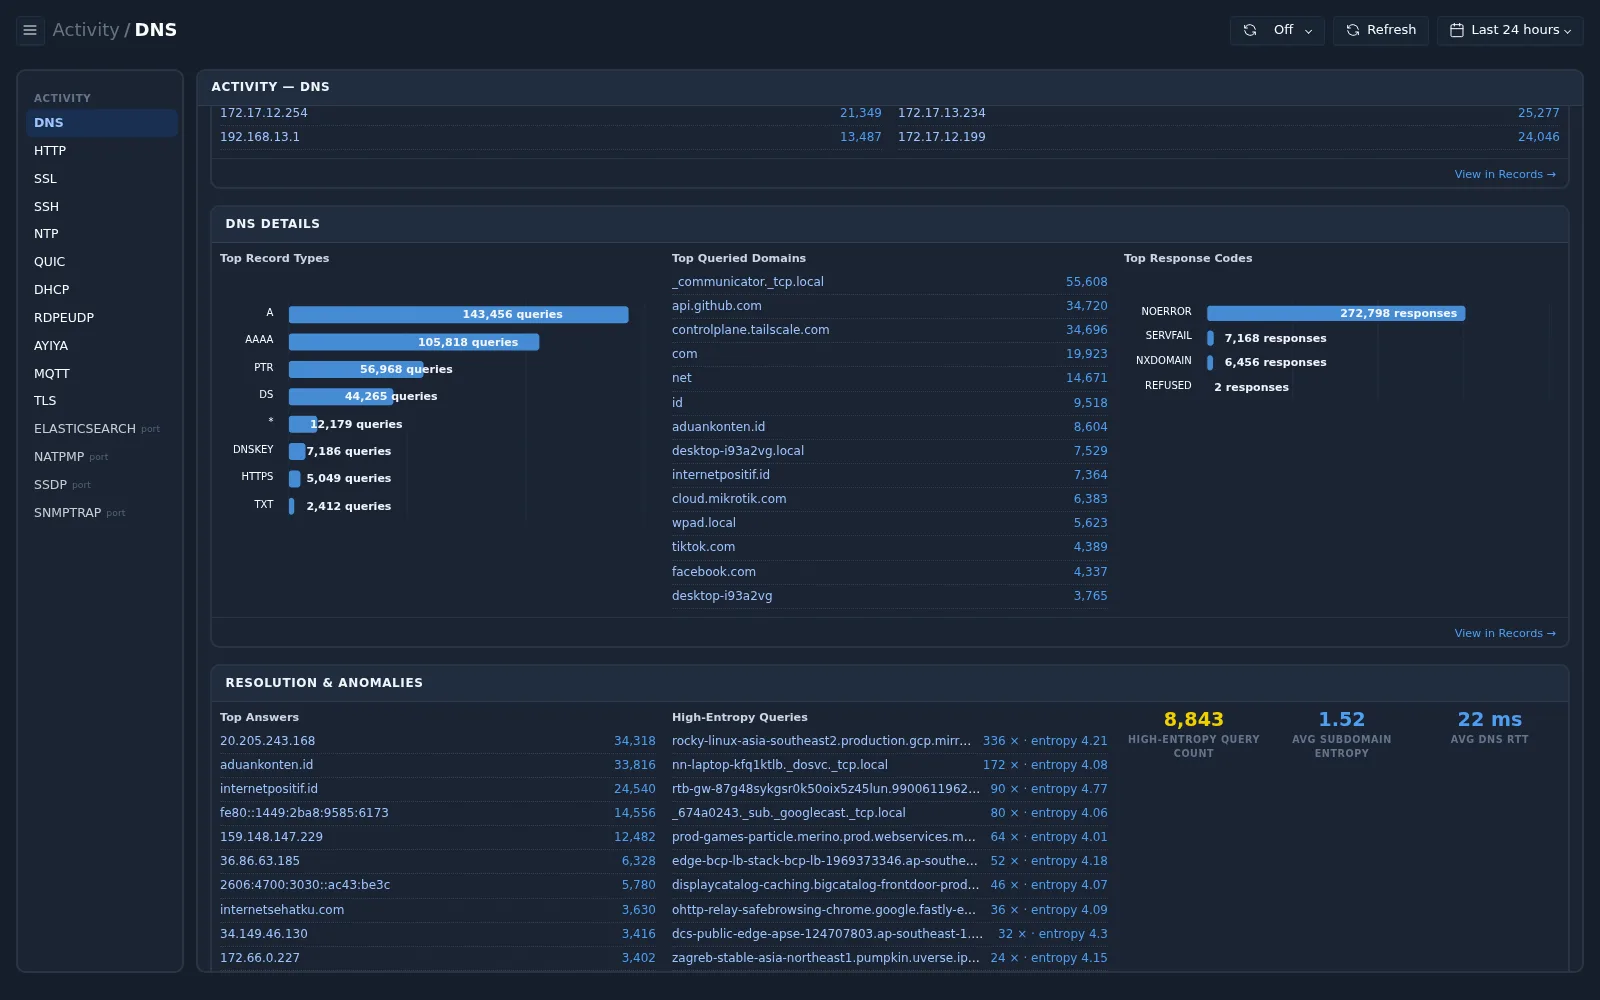1600x1000 pixels.
Task: Click the 8,843 high-entropy query count
Action: [1193, 720]
